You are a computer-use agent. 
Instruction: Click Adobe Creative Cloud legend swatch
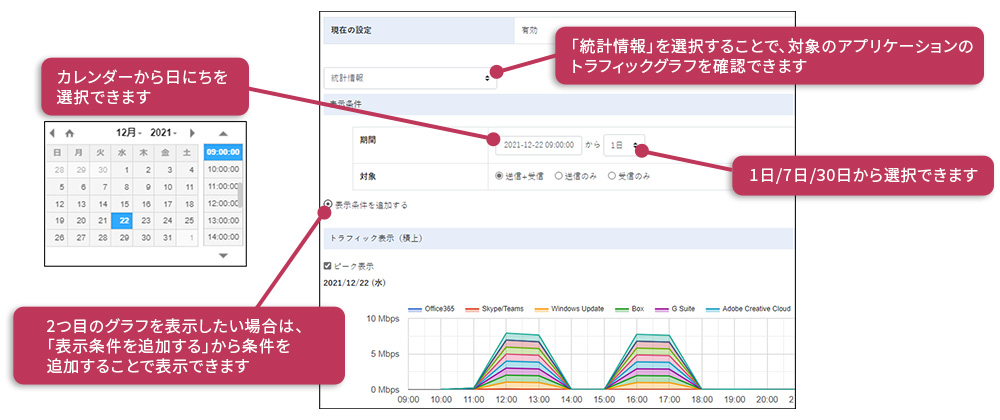pos(712,309)
